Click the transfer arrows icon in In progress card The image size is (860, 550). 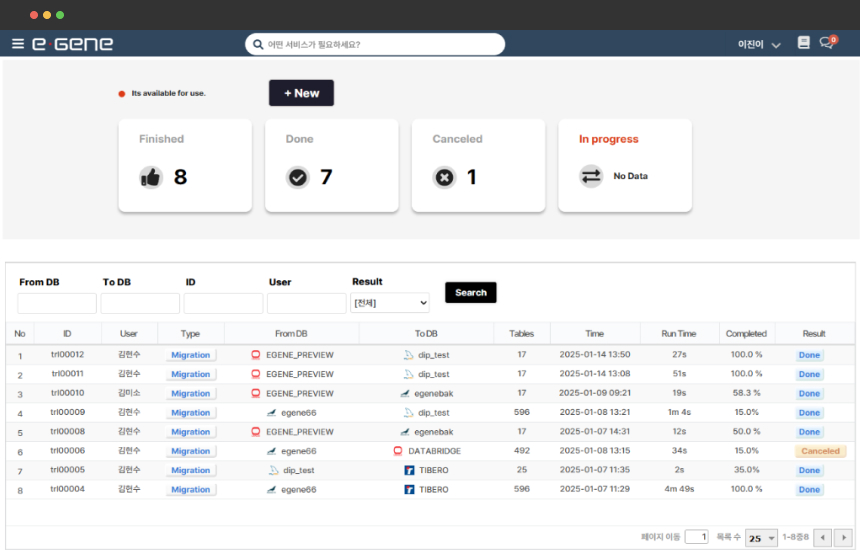coord(591,176)
